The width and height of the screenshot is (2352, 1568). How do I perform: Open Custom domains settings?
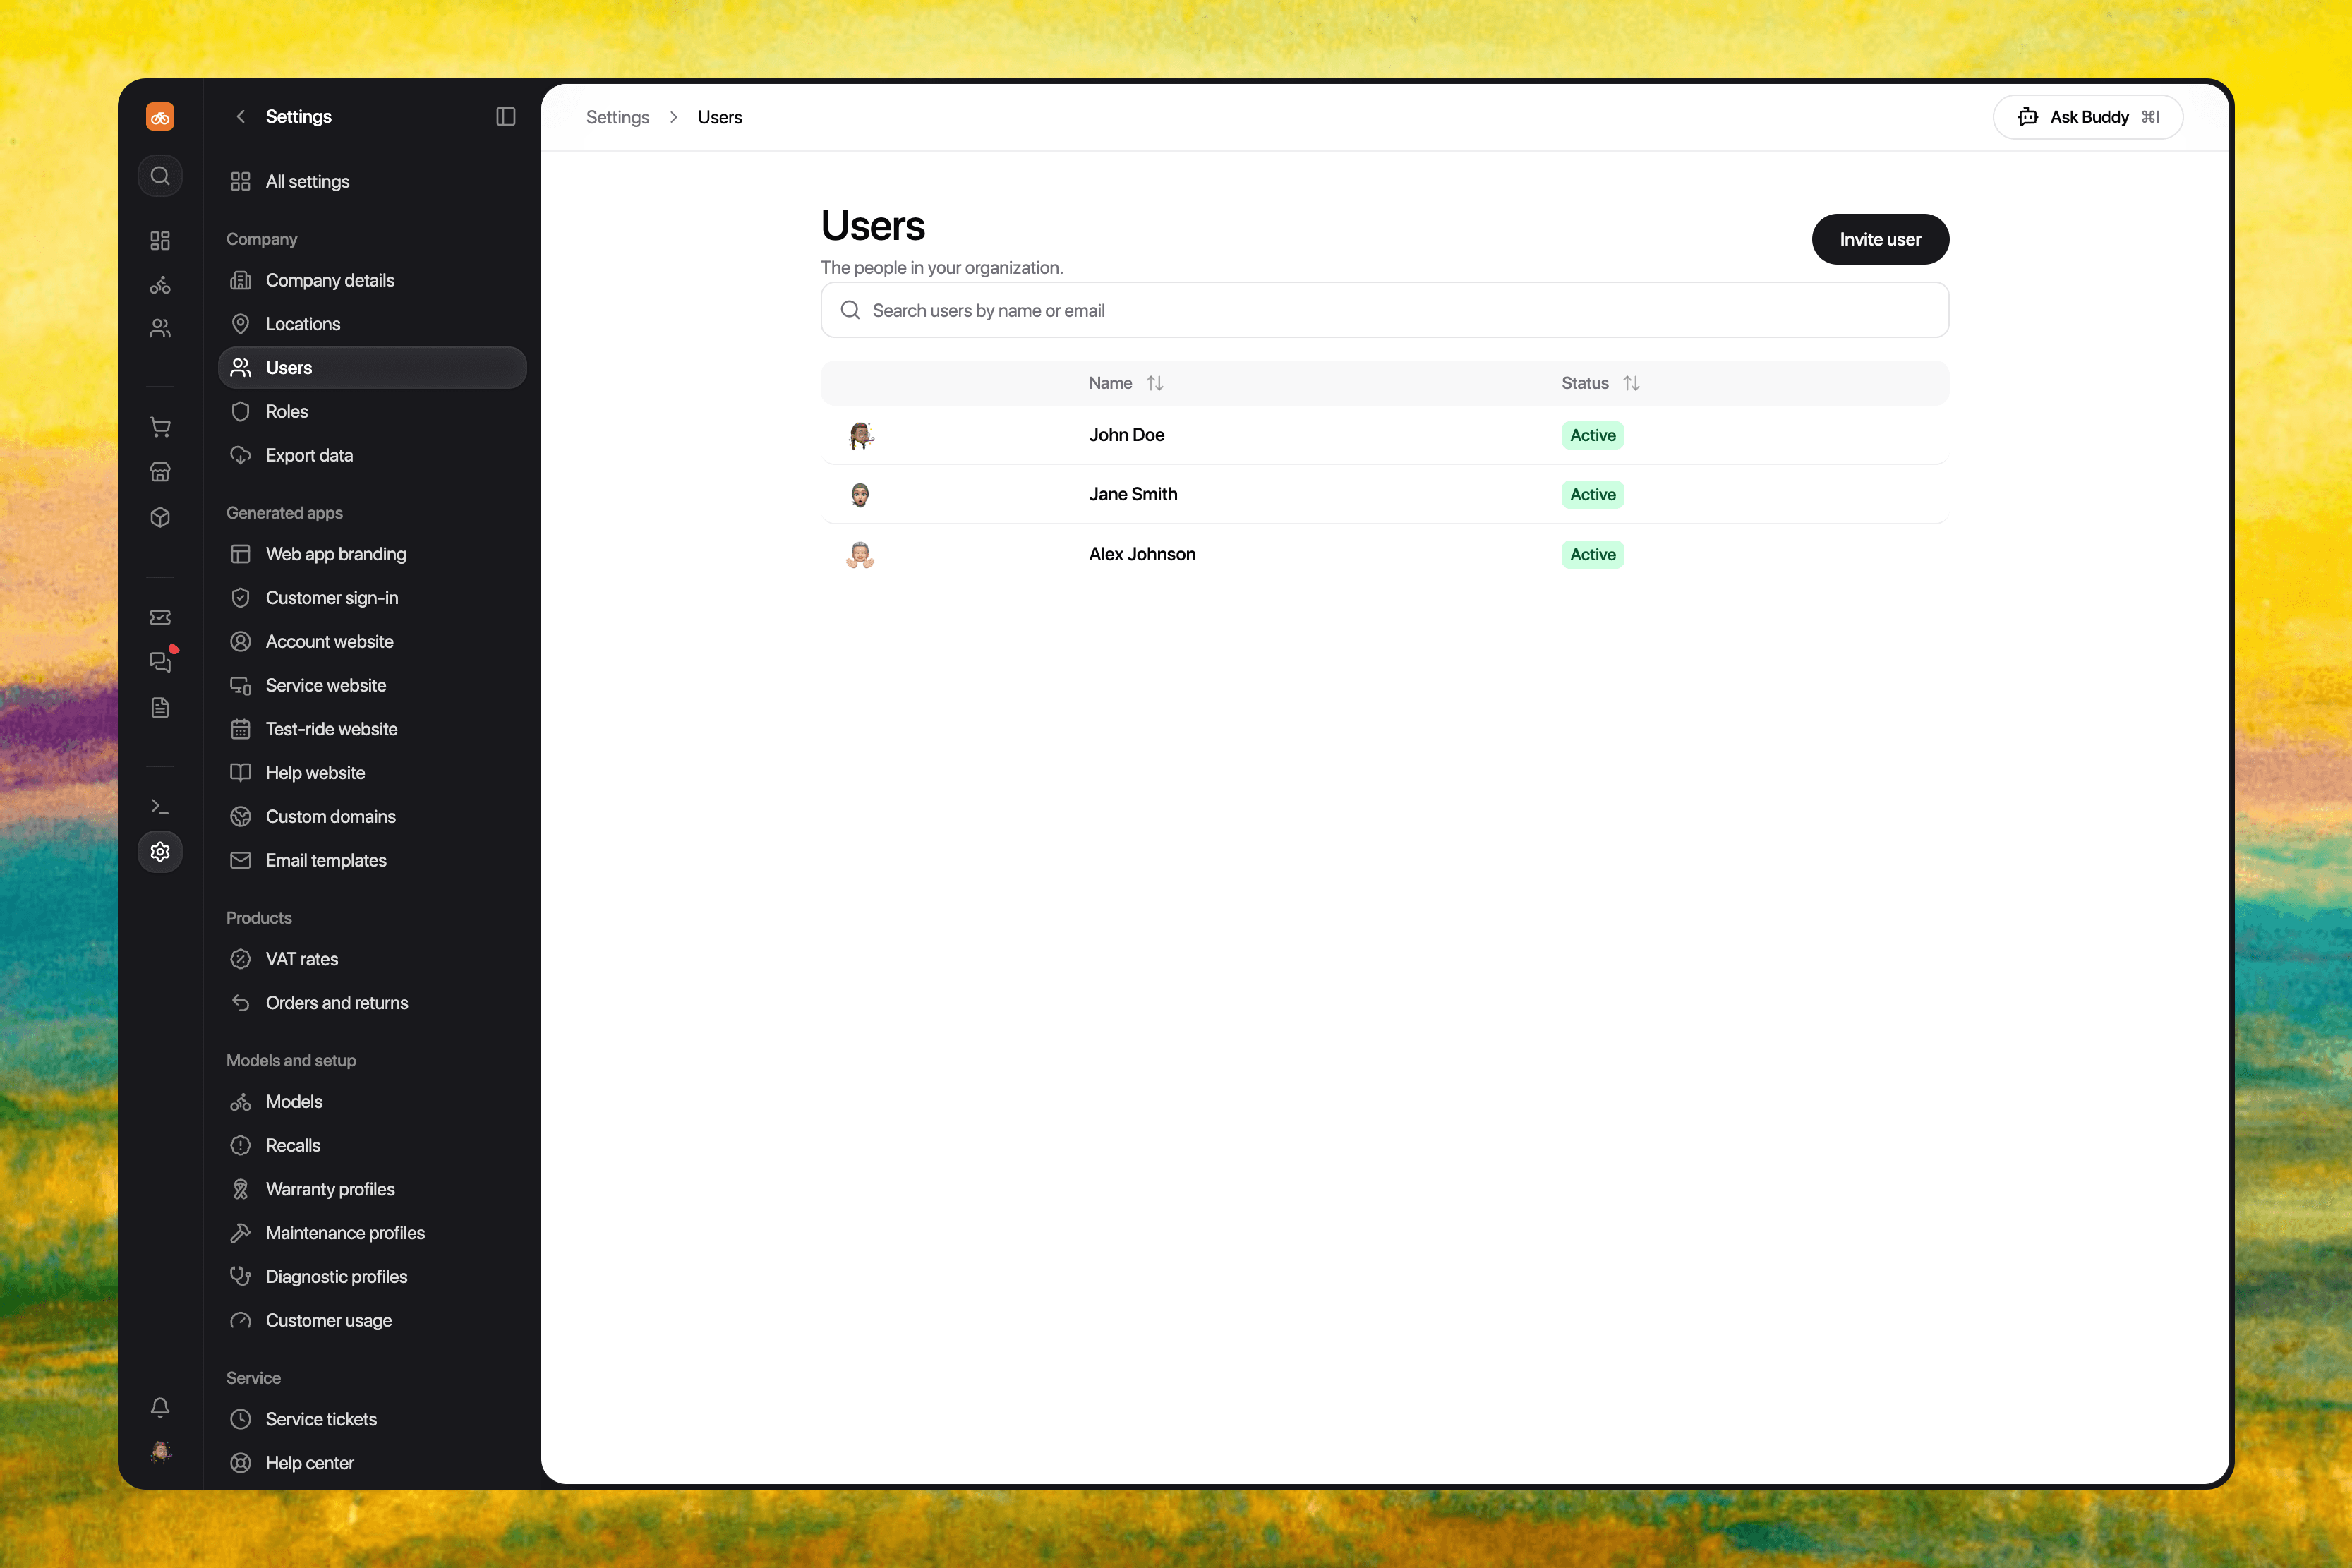point(372,817)
